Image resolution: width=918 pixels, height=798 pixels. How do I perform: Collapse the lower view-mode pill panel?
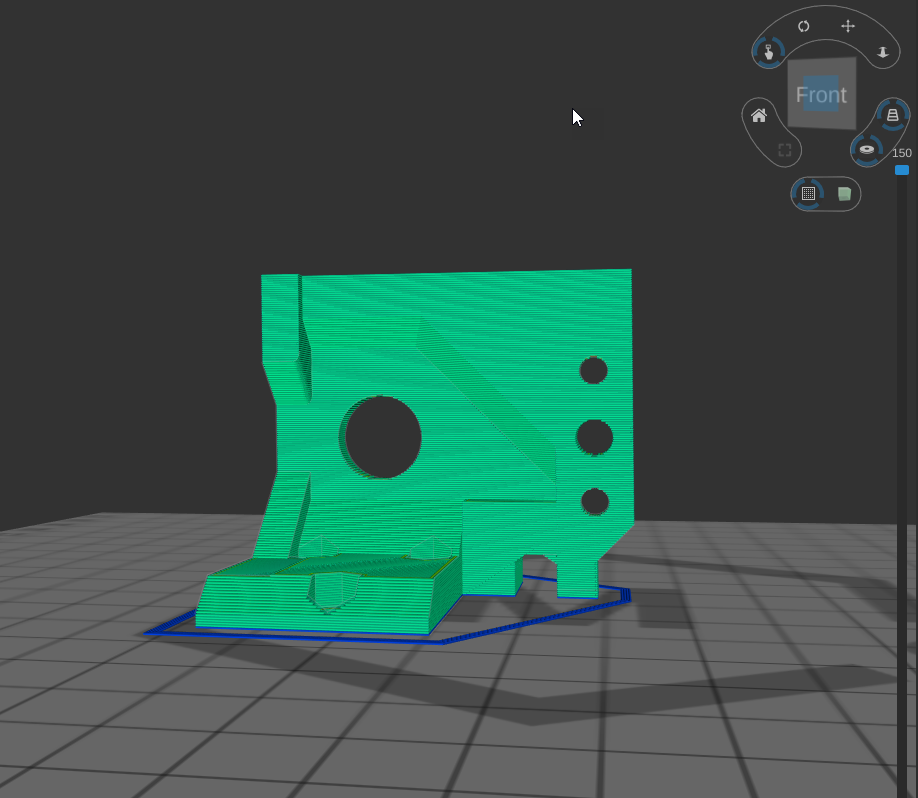(x=826, y=193)
